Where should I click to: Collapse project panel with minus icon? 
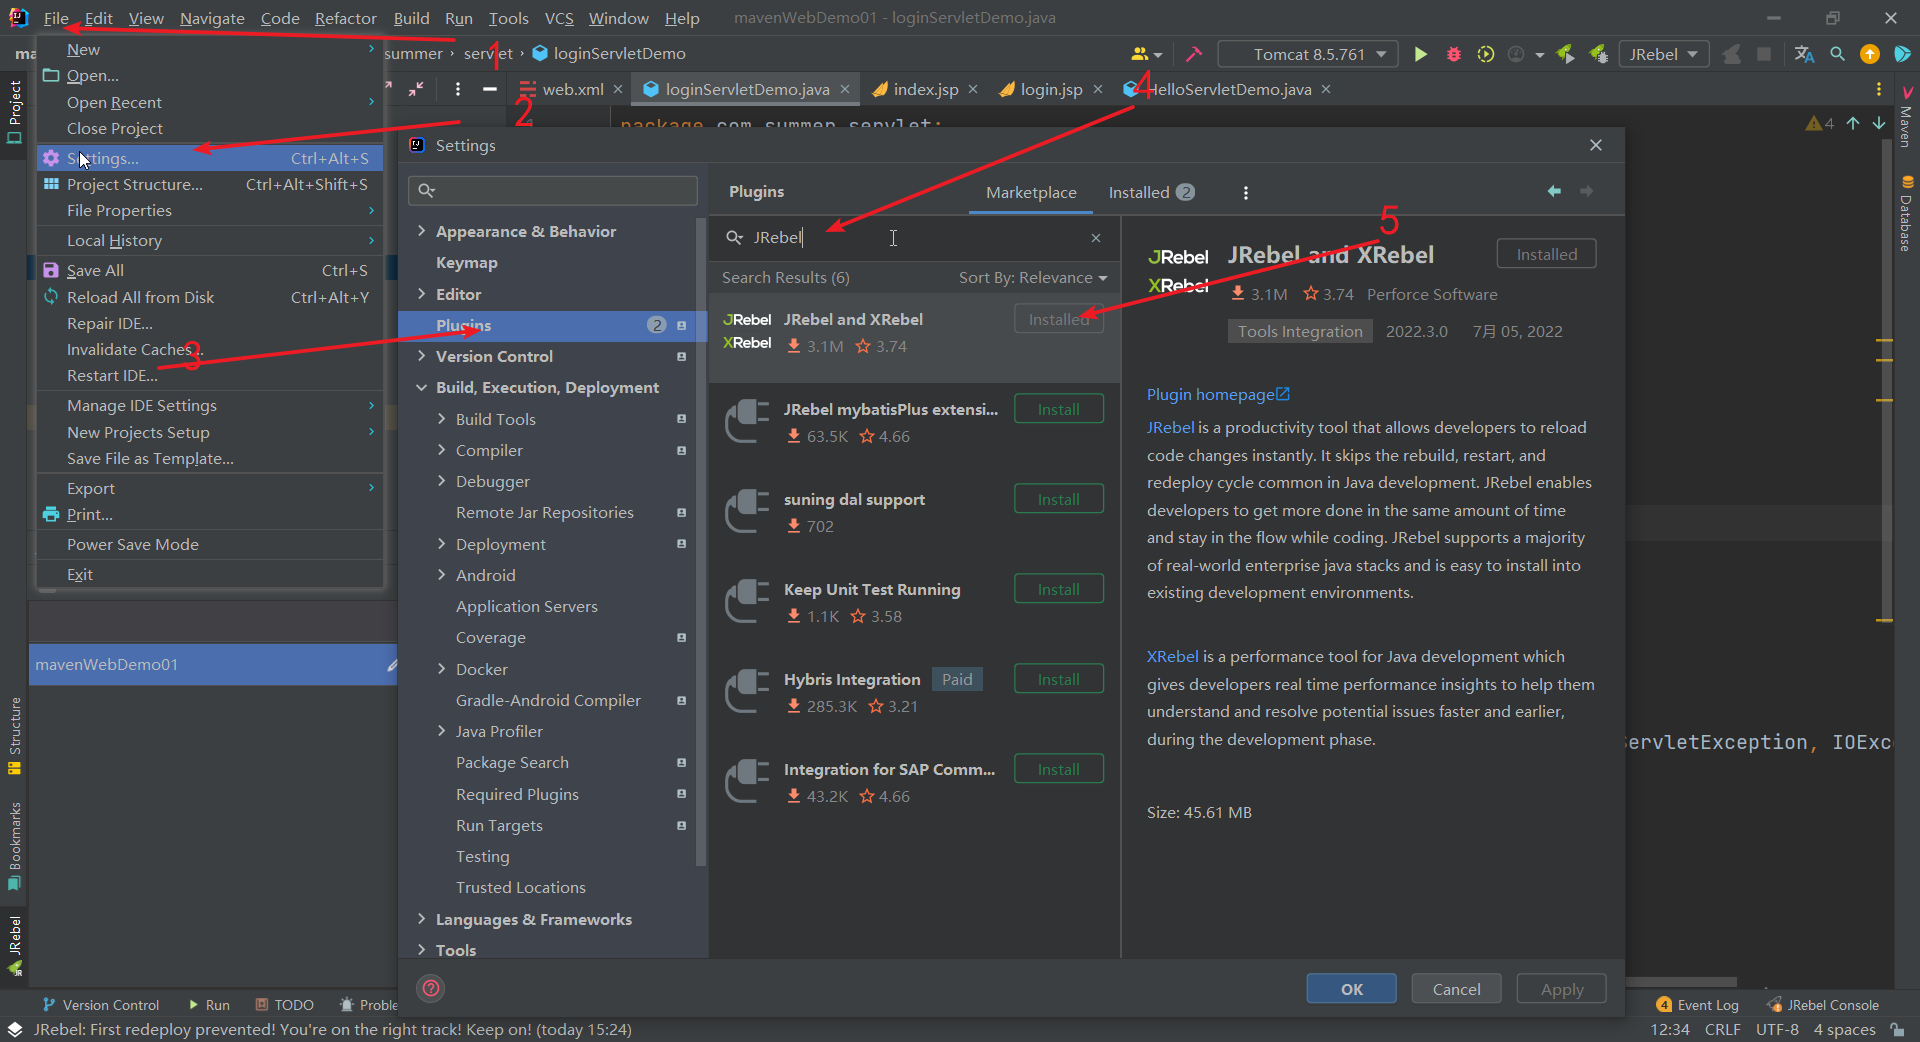[489, 89]
